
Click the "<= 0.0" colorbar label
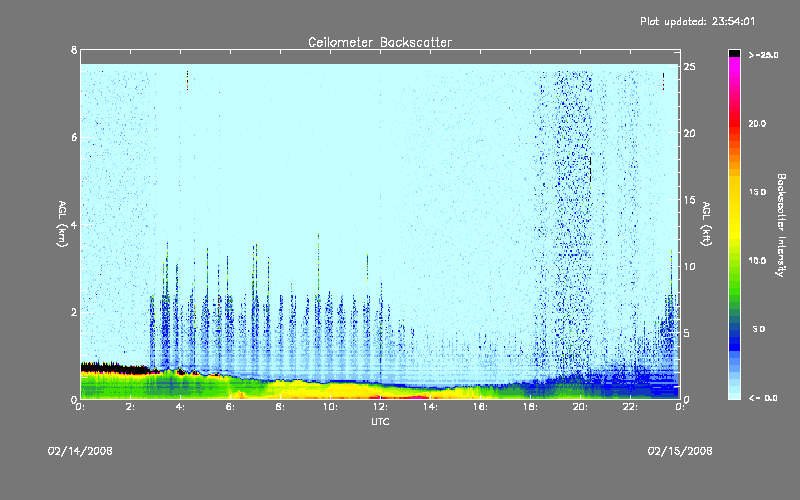[763, 397]
